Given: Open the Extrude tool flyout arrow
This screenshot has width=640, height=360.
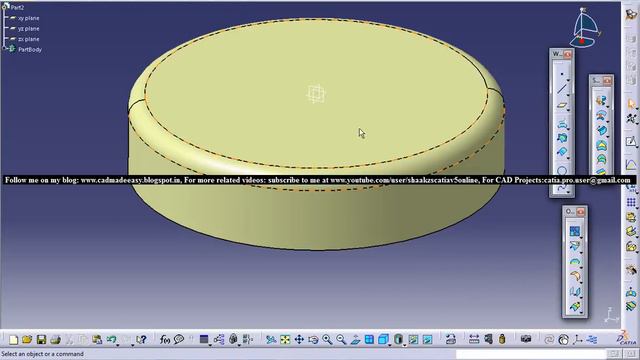Looking at the screenshot, I should 607,107.
